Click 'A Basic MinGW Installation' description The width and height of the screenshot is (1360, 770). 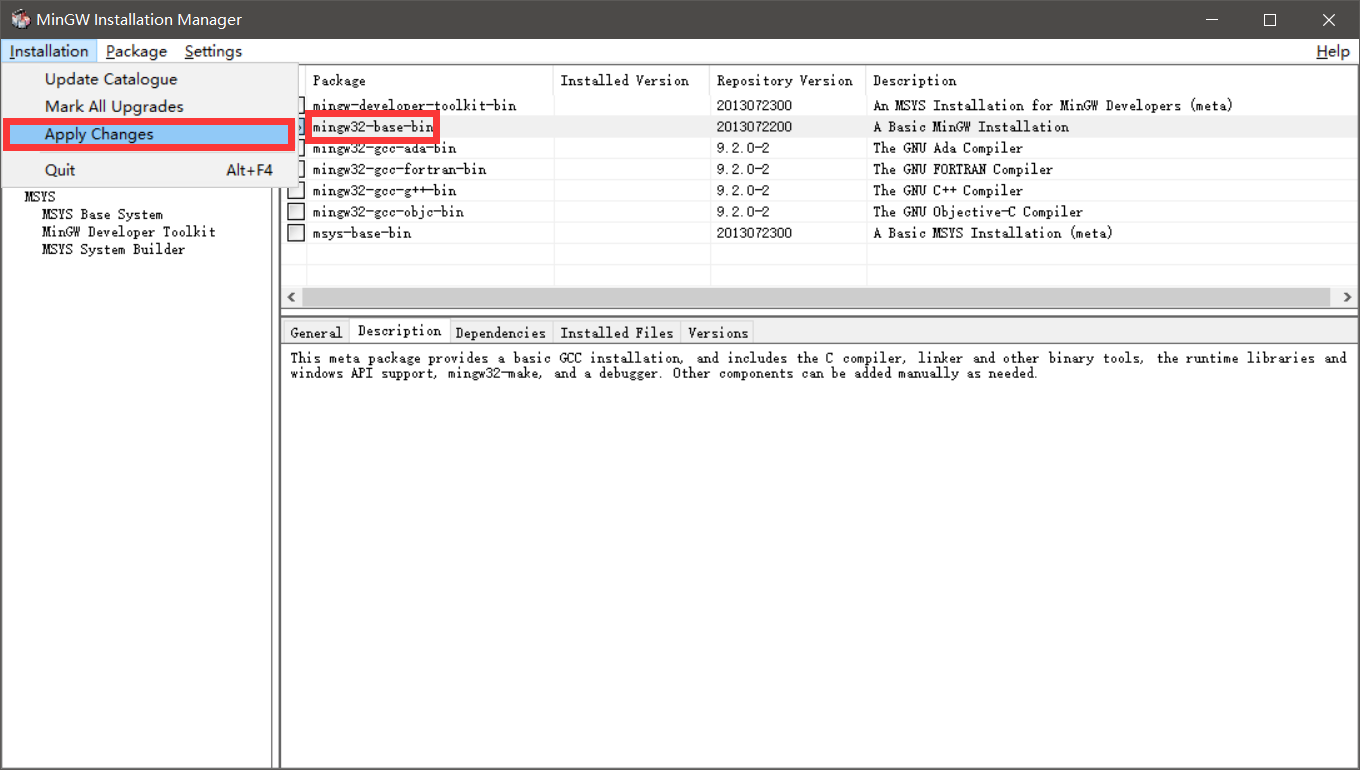click(971, 127)
